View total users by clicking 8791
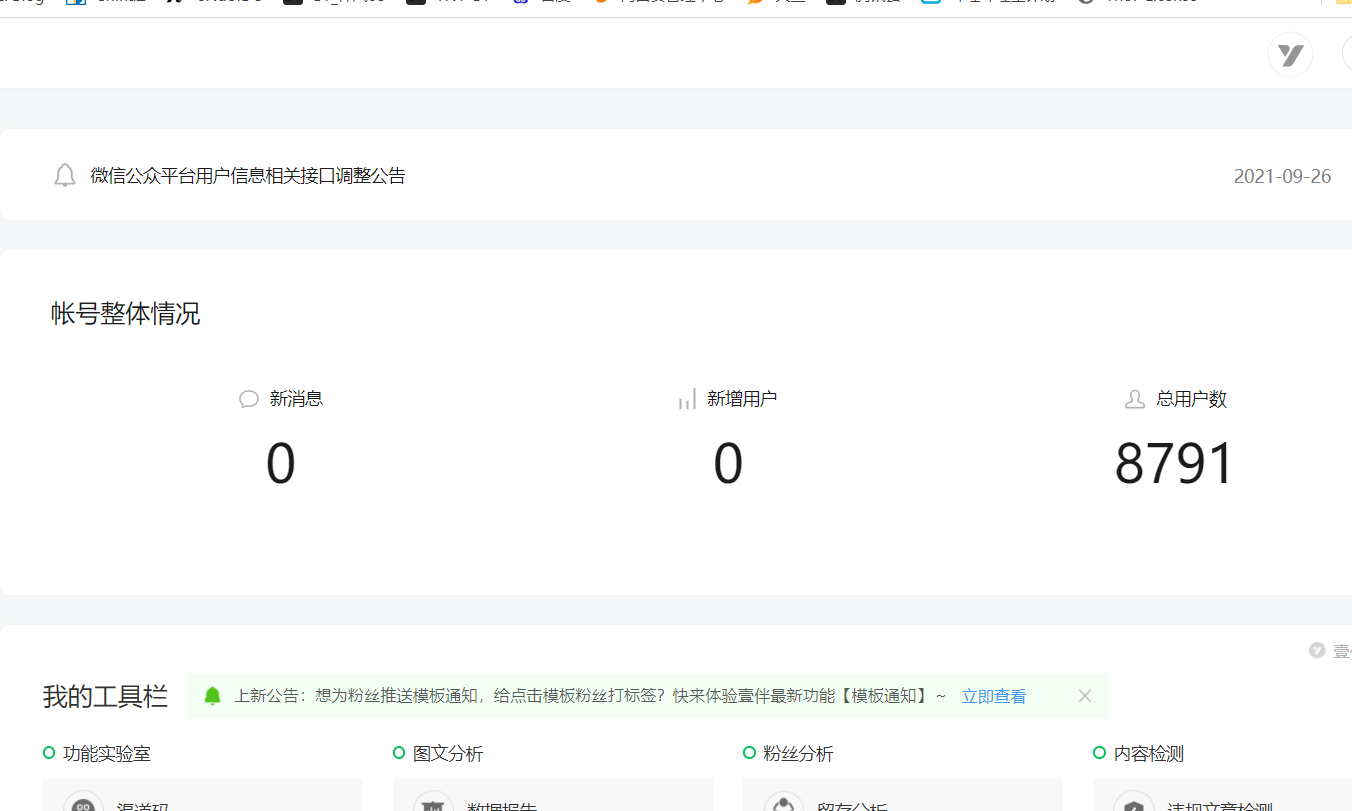The width and height of the screenshot is (1352, 811). pyautogui.click(x=1175, y=465)
